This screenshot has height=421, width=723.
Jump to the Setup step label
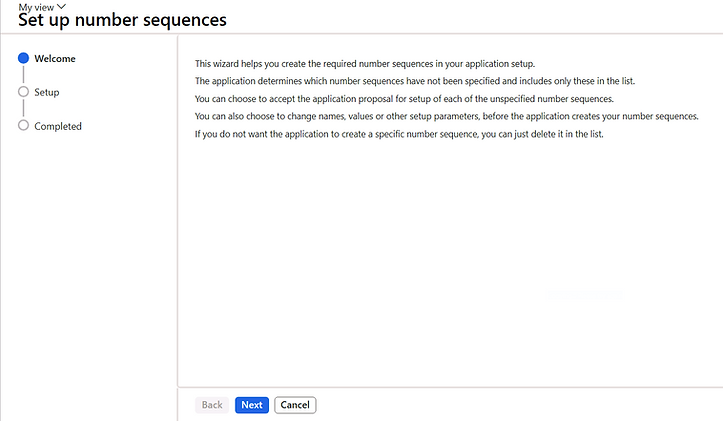[47, 92]
